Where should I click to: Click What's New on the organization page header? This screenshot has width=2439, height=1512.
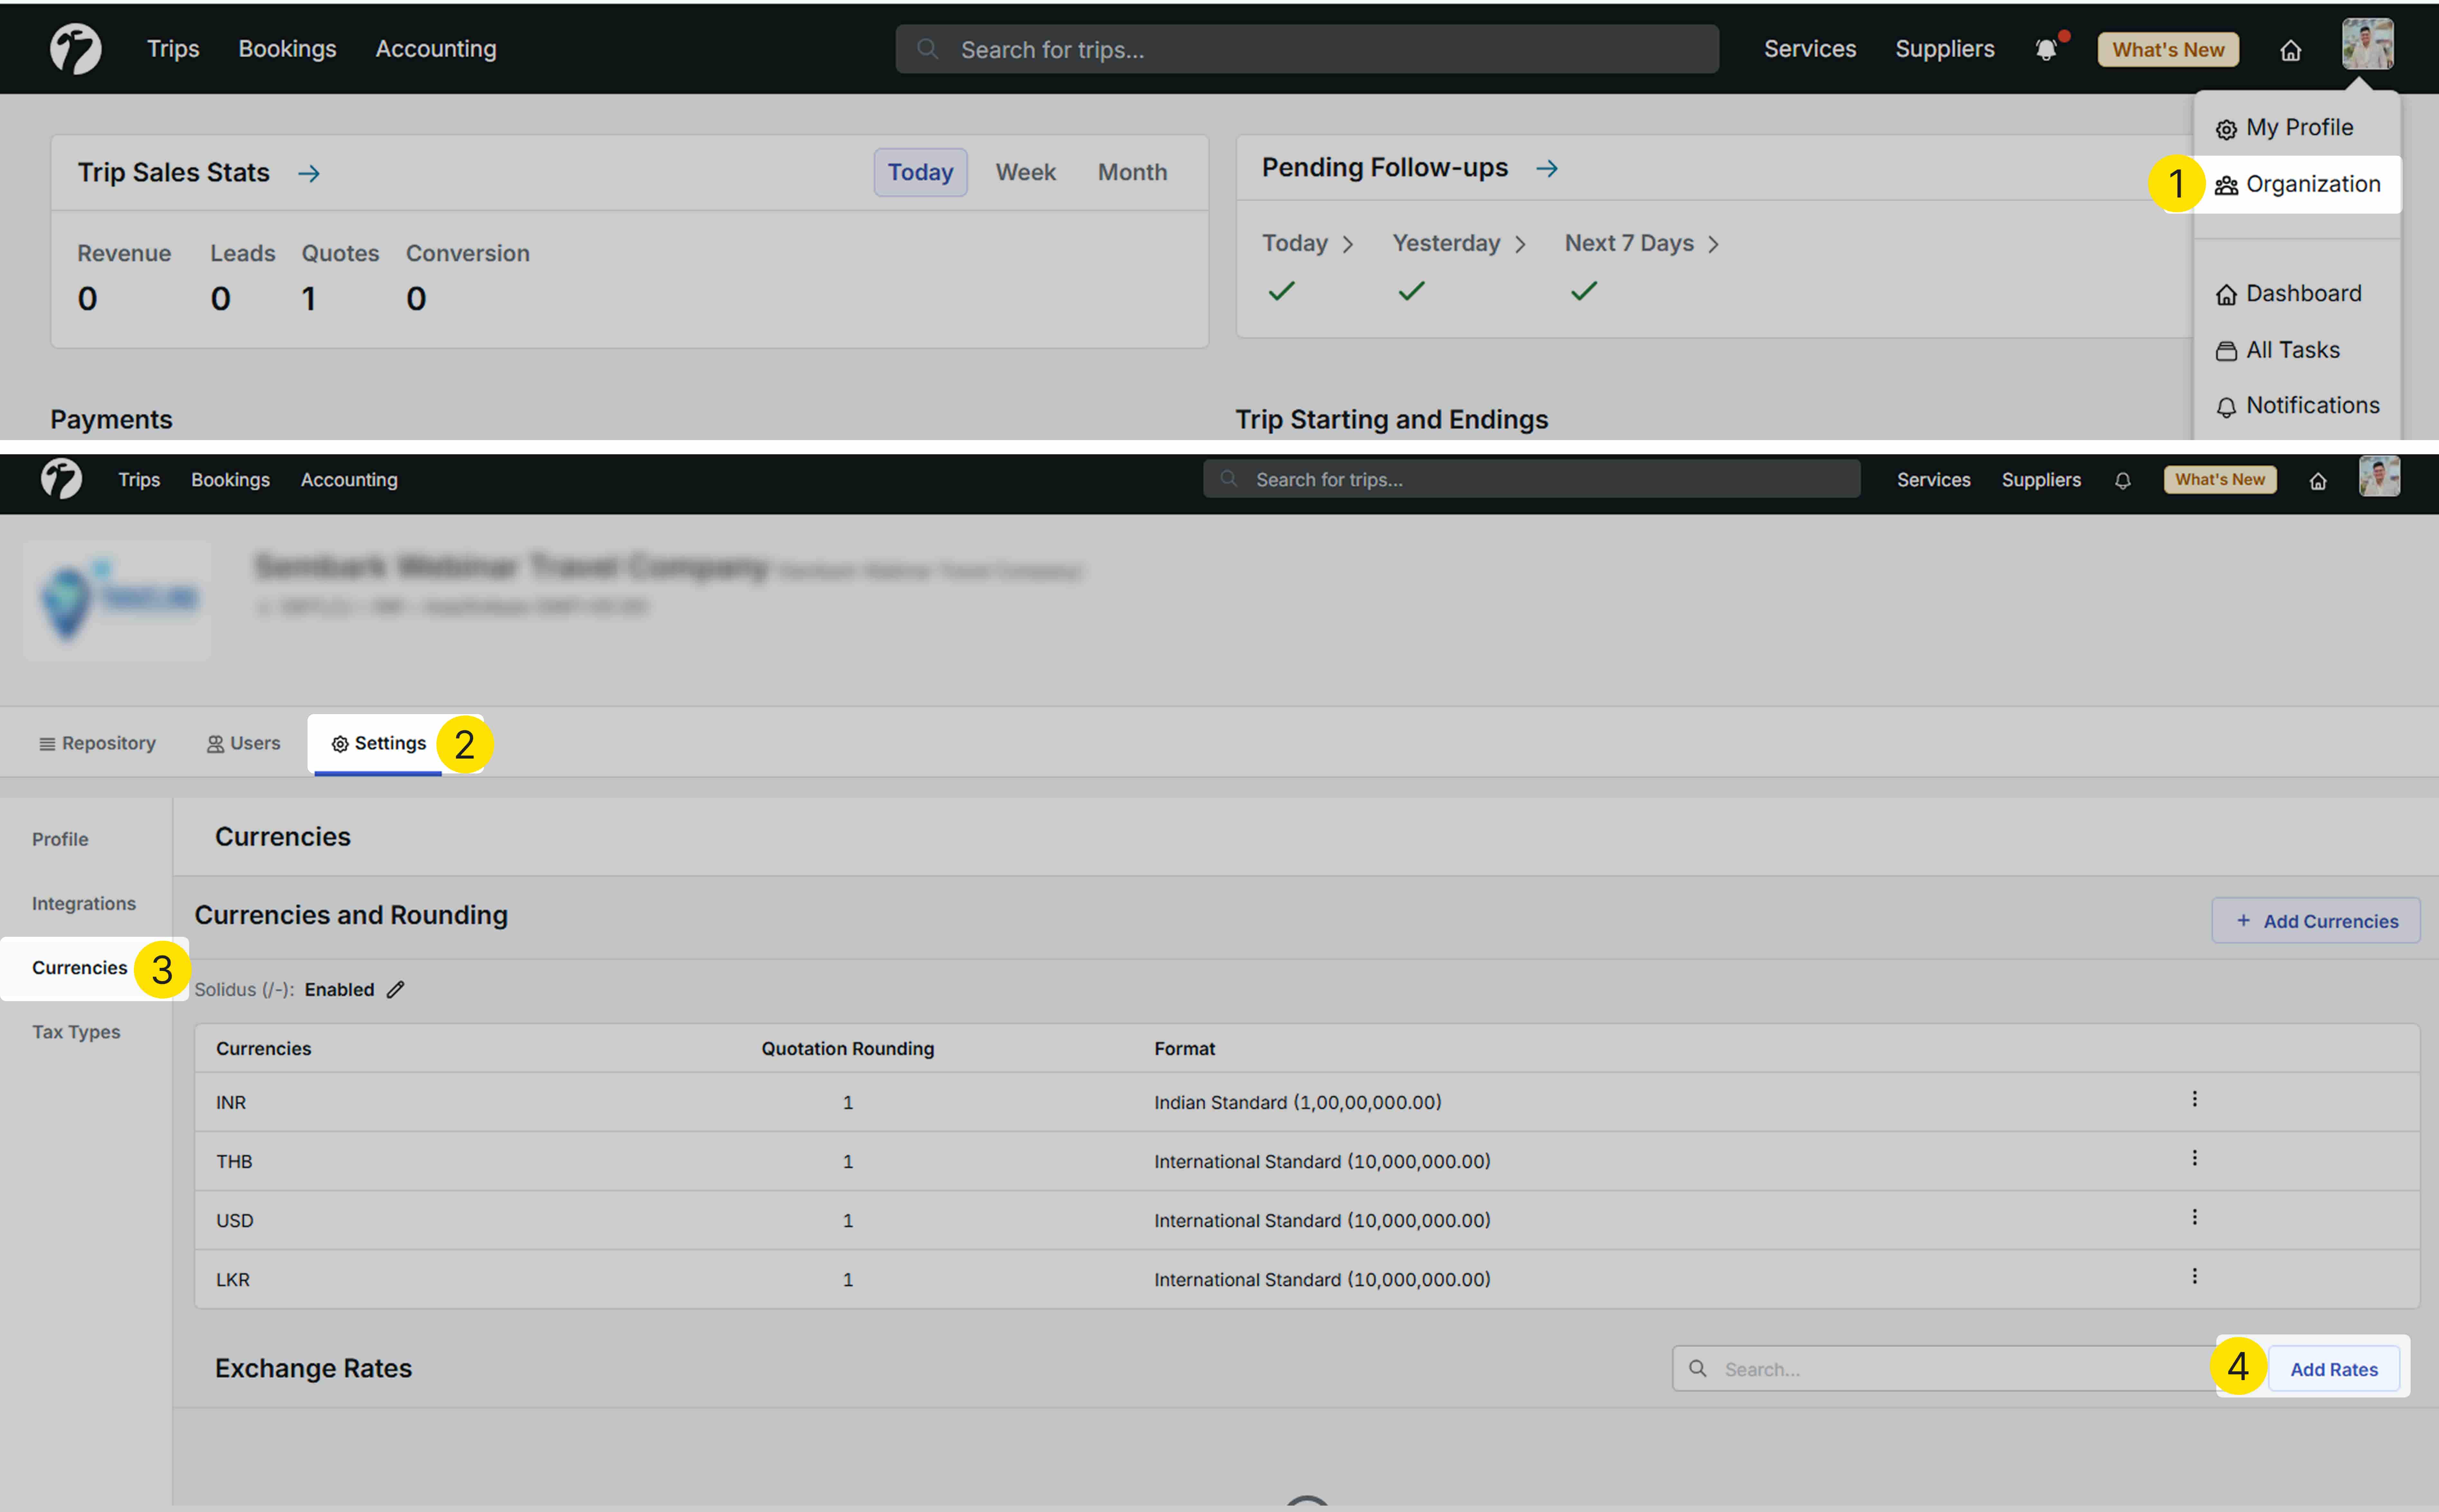pyautogui.click(x=2220, y=480)
